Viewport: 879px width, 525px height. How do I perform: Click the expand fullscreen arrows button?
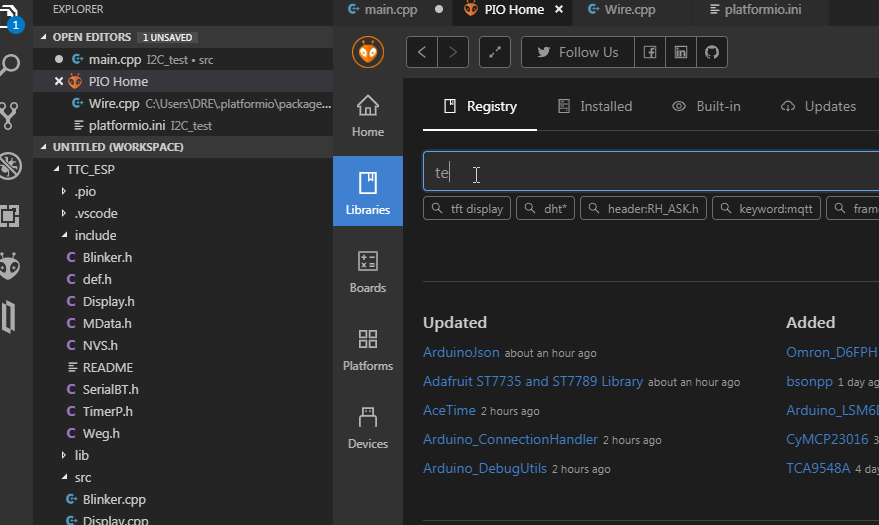[x=495, y=52]
